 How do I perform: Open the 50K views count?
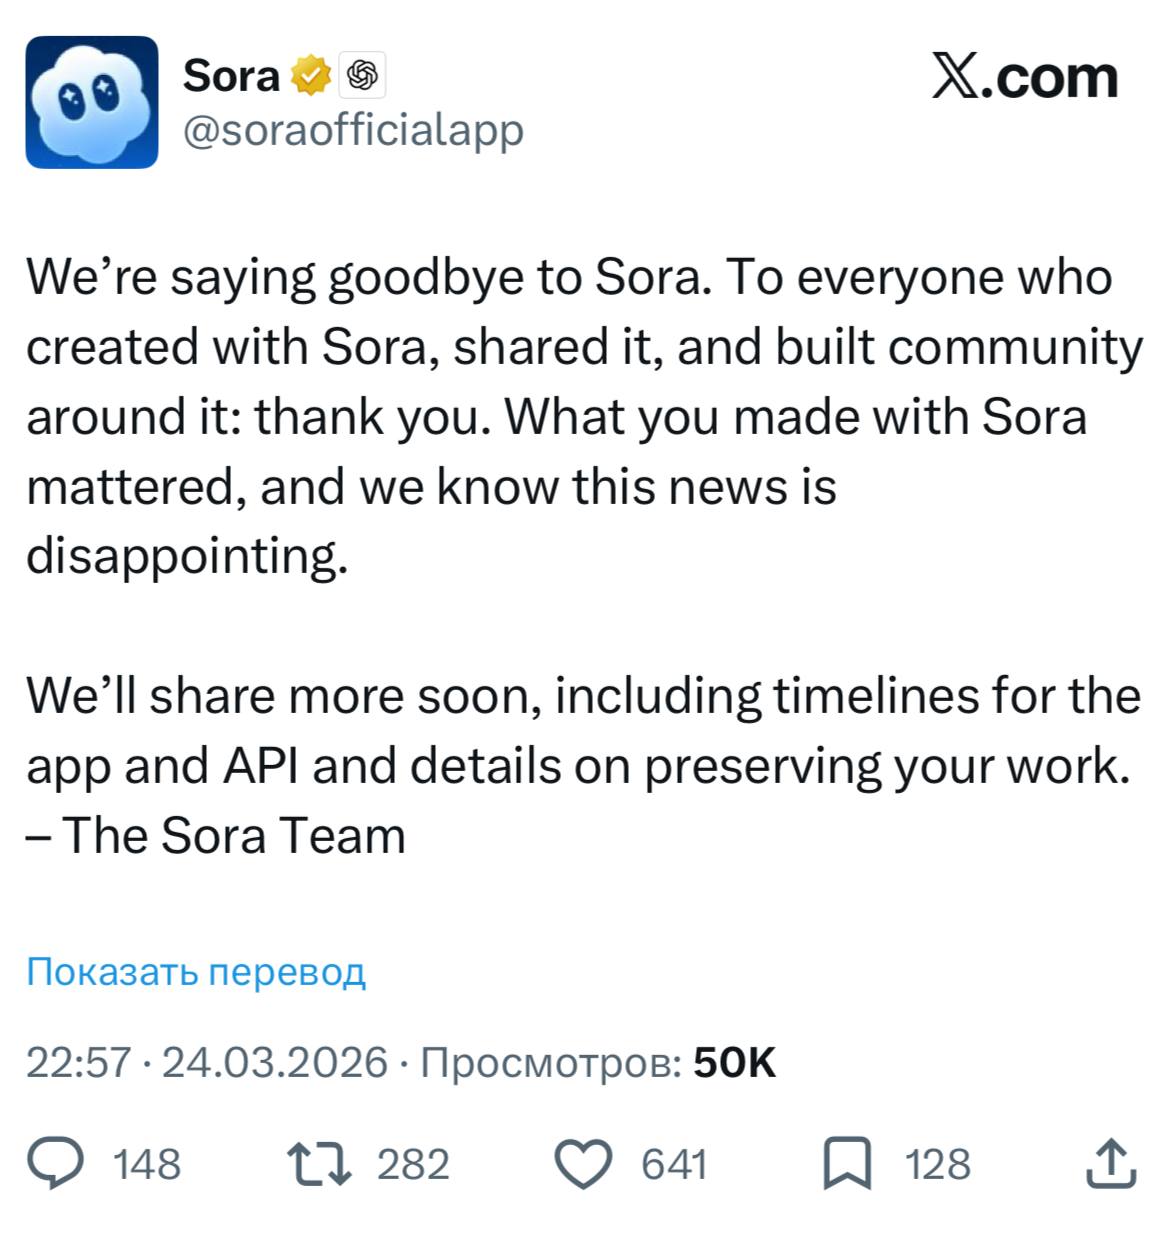tap(734, 1062)
